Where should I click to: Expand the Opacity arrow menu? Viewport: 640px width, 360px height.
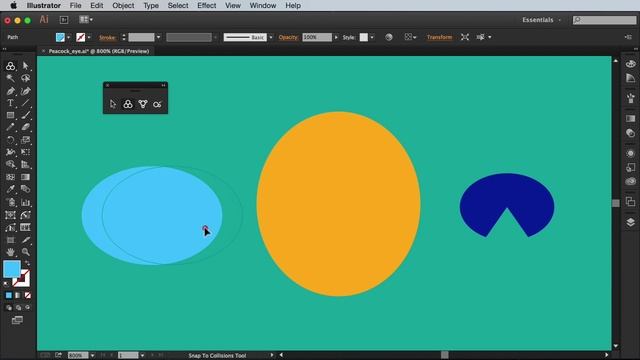(336, 37)
